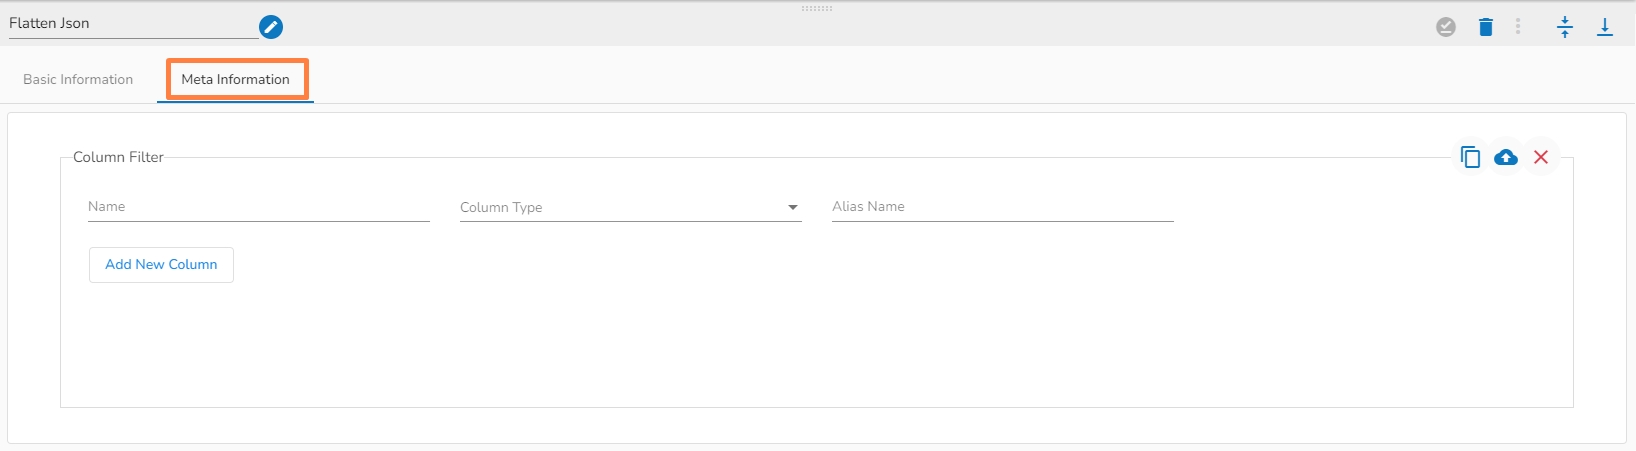1636x451 pixels.
Task: Select the Meta Information tab
Action: [x=236, y=79]
